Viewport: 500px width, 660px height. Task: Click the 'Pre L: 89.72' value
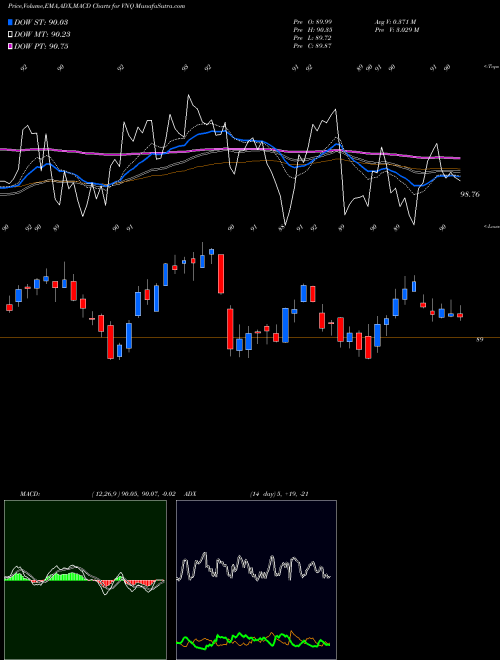(x=313, y=37)
